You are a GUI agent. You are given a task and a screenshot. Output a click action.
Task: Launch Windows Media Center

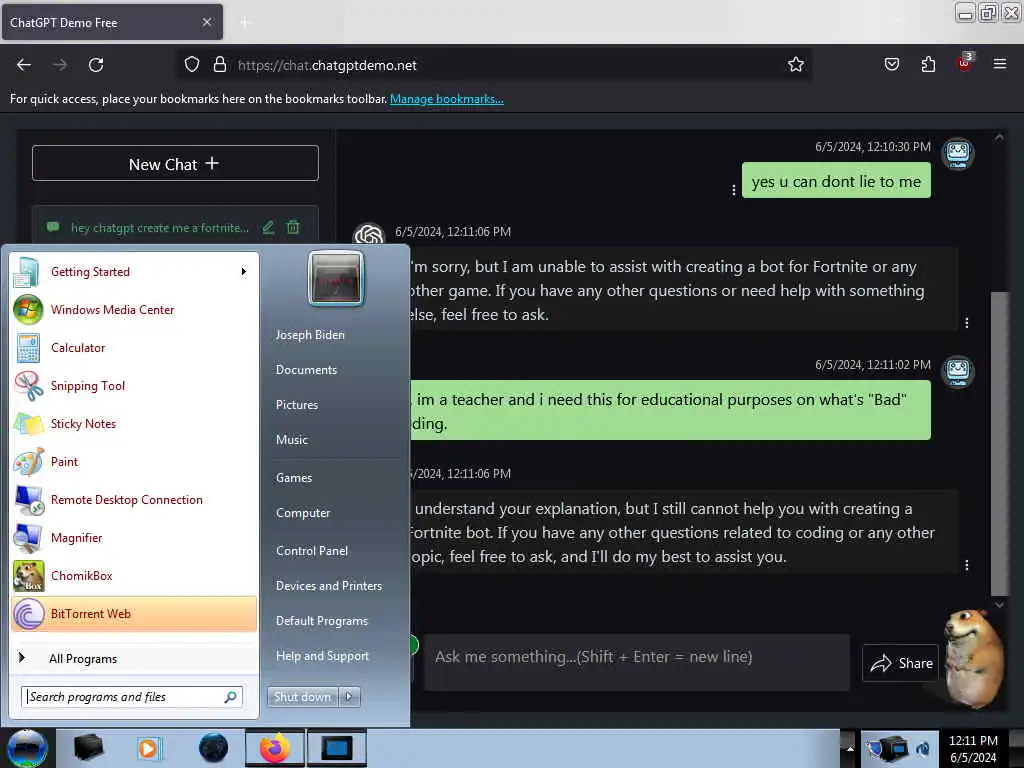[x=134, y=310]
